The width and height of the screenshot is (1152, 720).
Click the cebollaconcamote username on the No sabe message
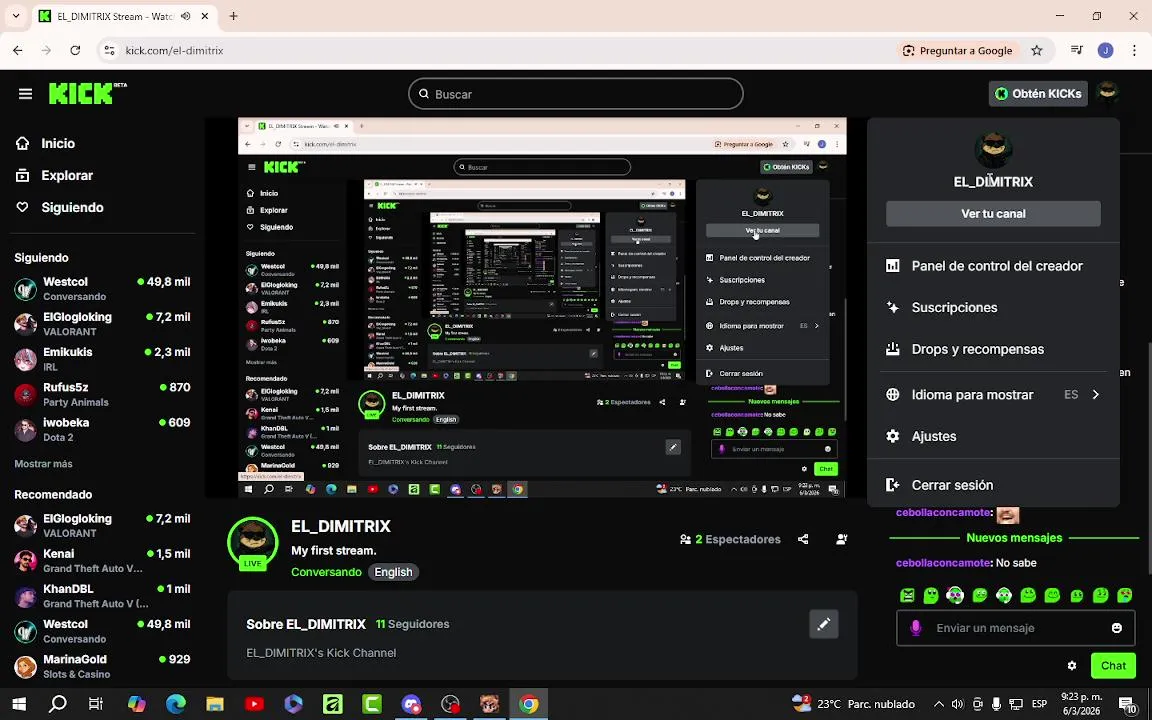tap(943, 563)
